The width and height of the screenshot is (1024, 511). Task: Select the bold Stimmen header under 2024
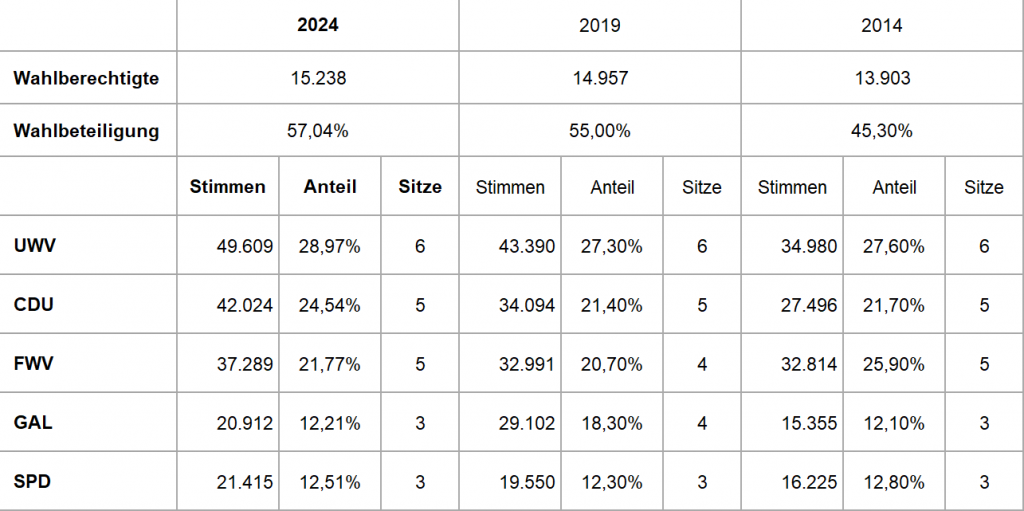pos(228,187)
